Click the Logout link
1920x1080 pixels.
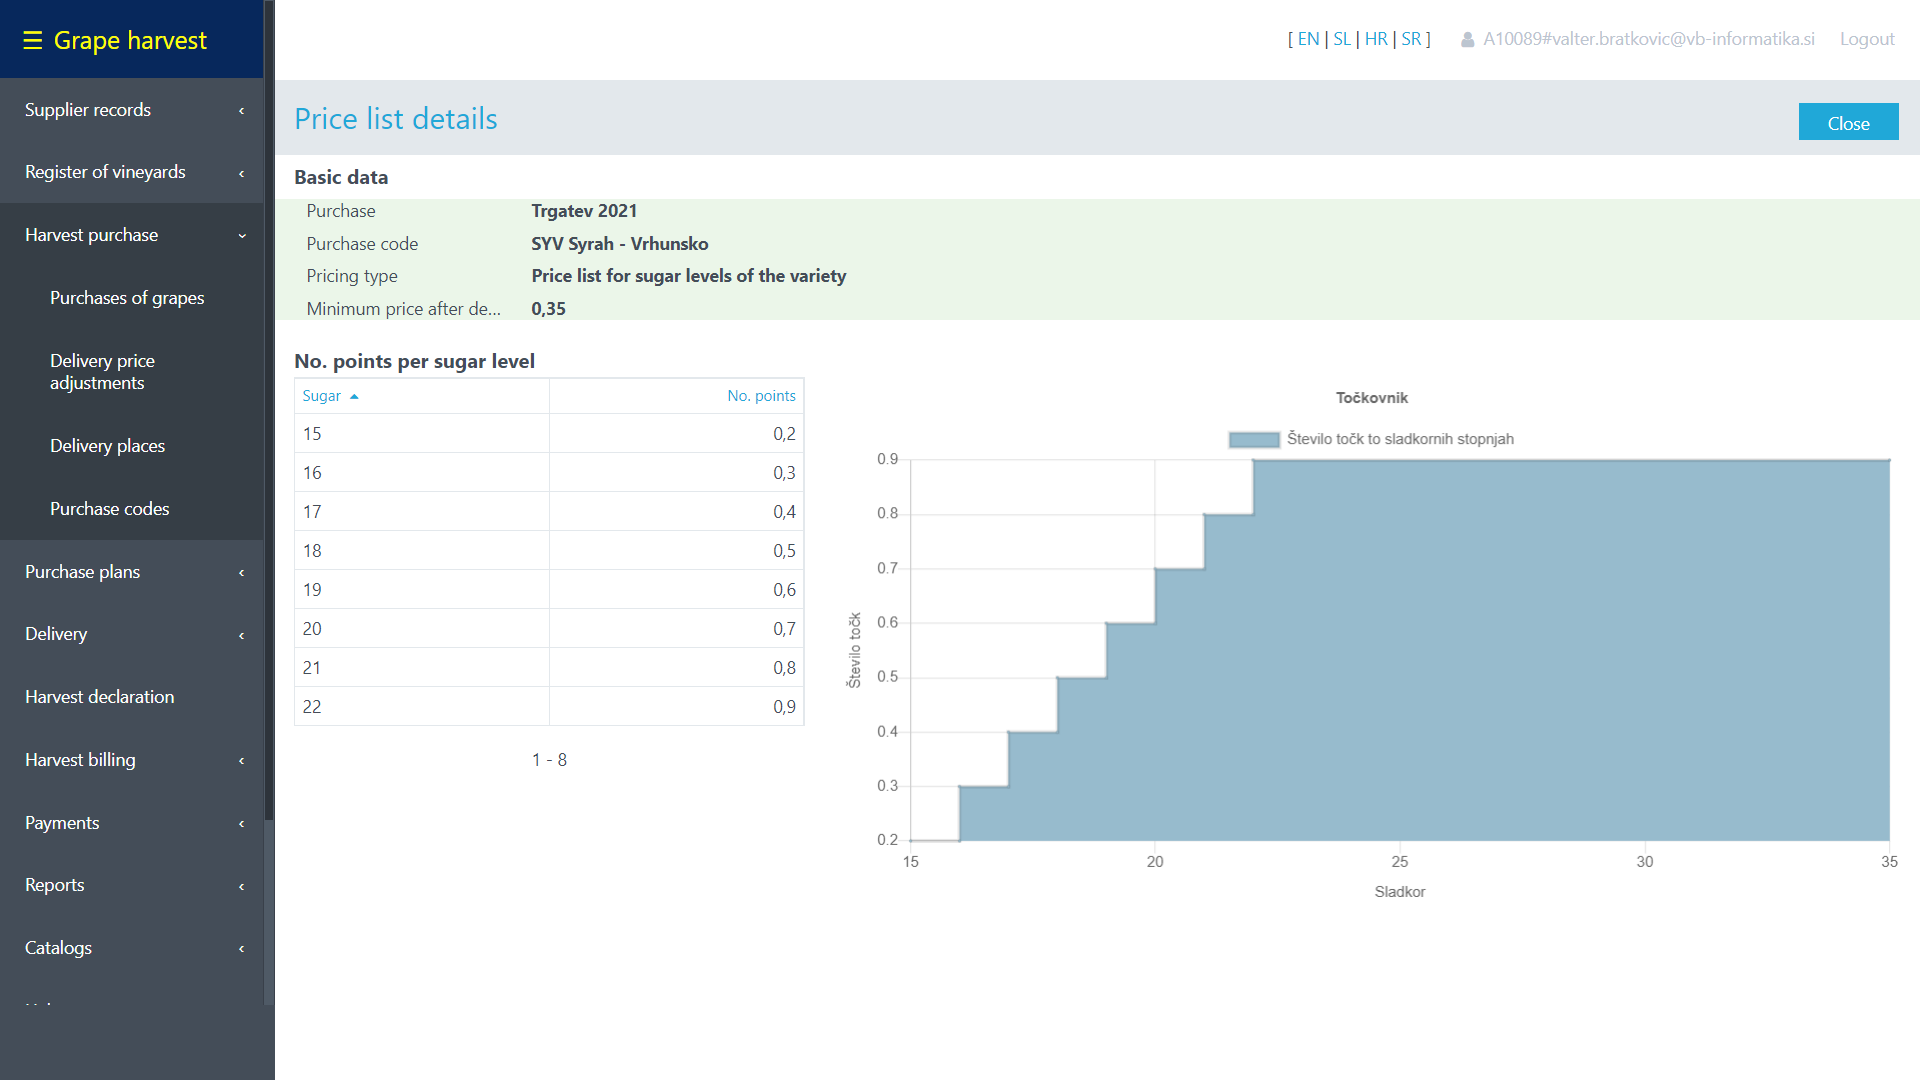pos(1867,39)
